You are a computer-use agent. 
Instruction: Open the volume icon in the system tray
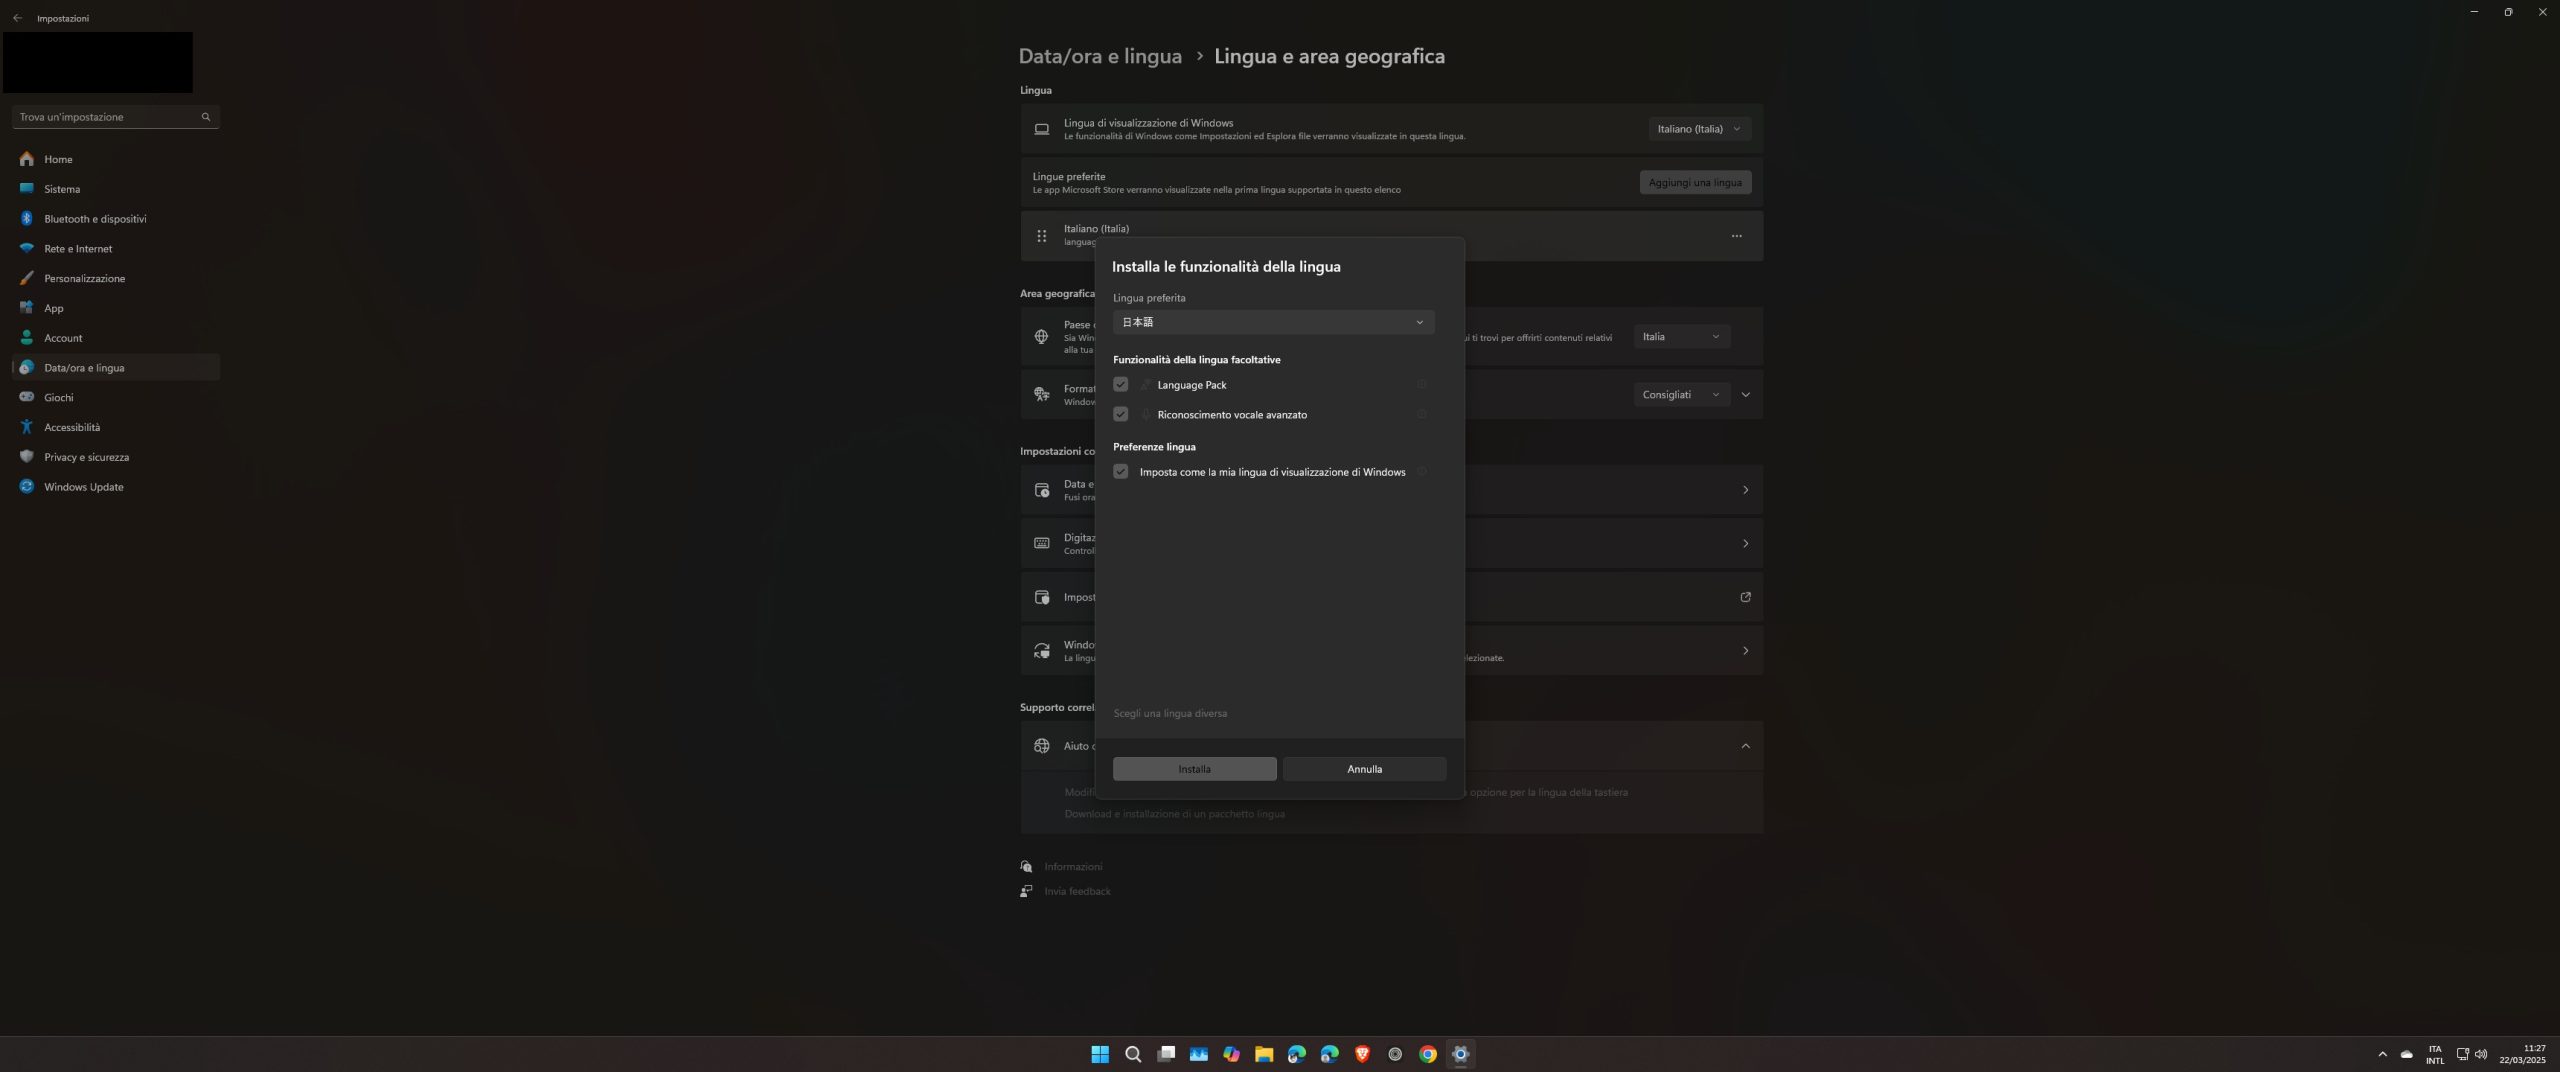(2481, 1054)
